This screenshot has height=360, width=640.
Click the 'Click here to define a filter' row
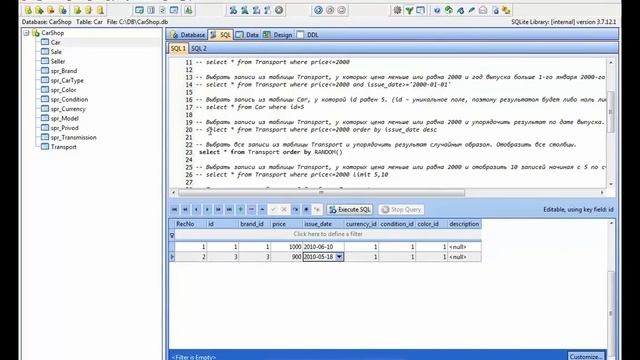[x=328, y=234]
